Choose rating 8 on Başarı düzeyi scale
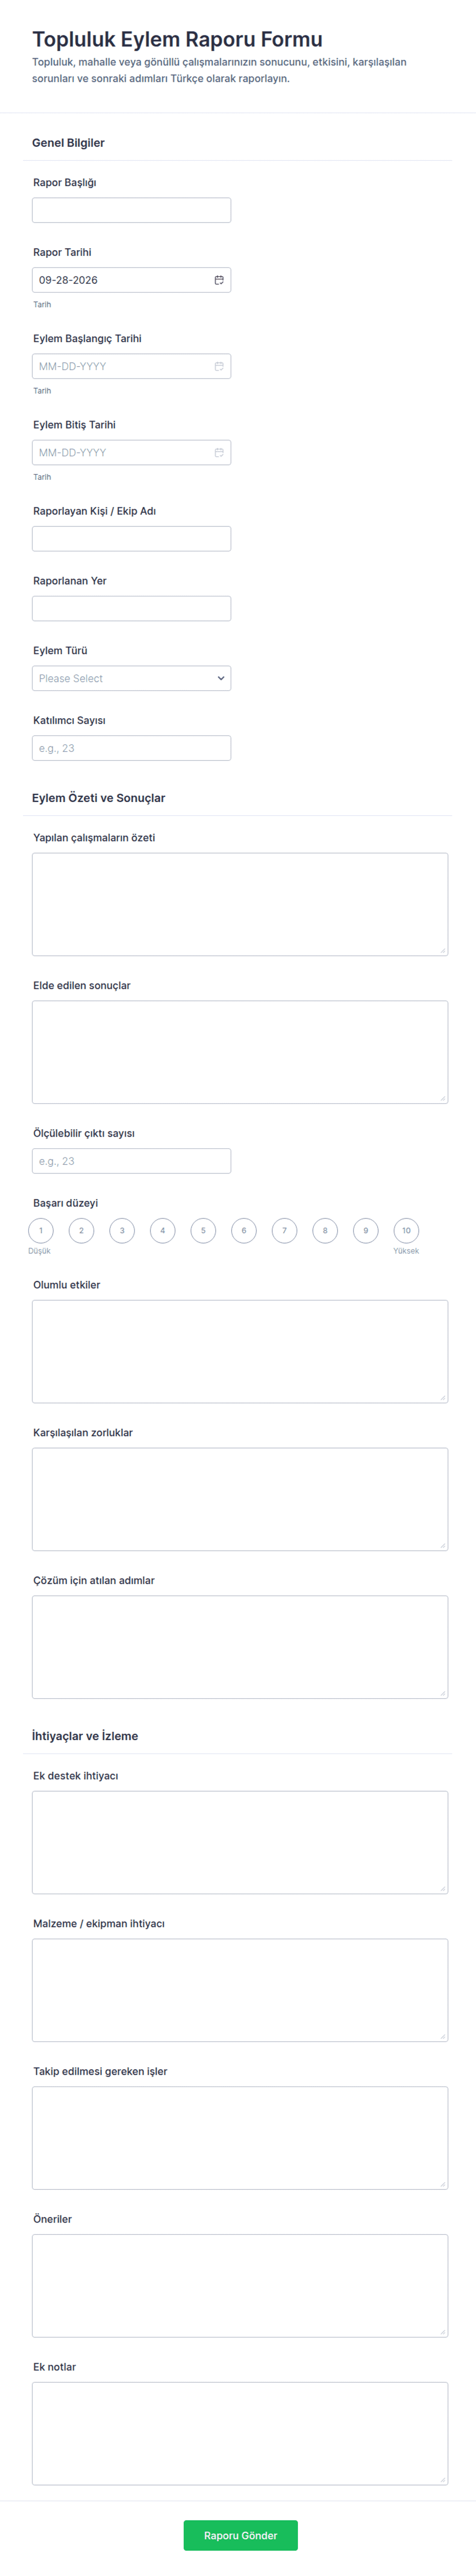 325,1230
